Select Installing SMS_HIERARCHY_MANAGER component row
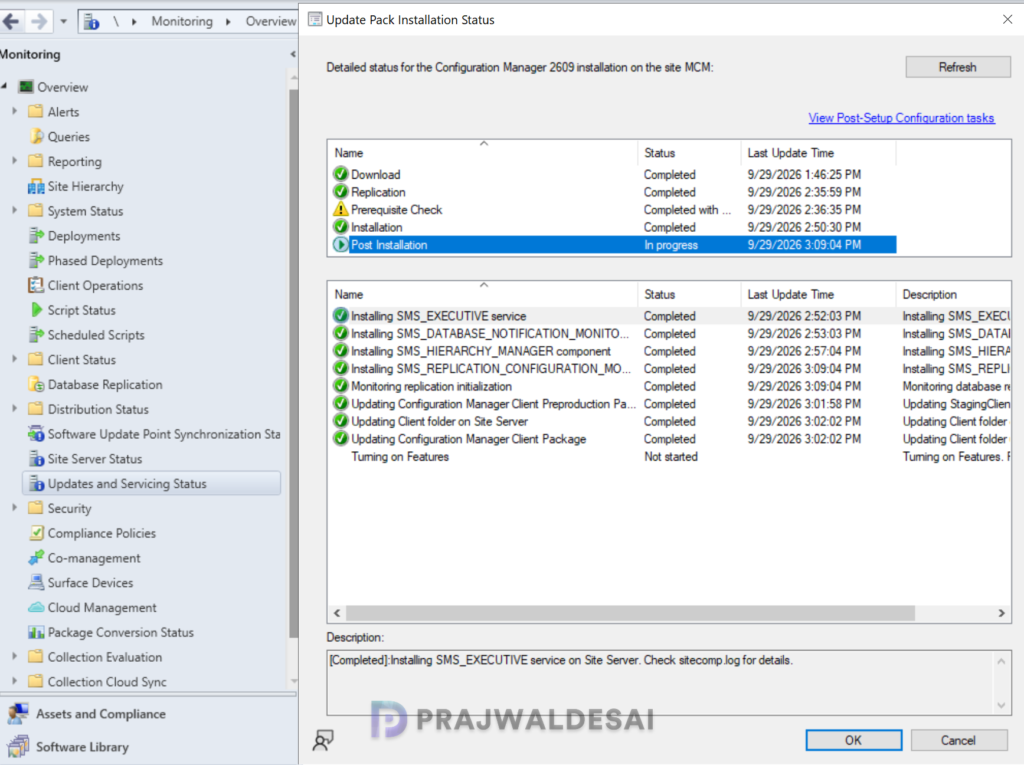This screenshot has width=1024, height=765. tap(670, 351)
